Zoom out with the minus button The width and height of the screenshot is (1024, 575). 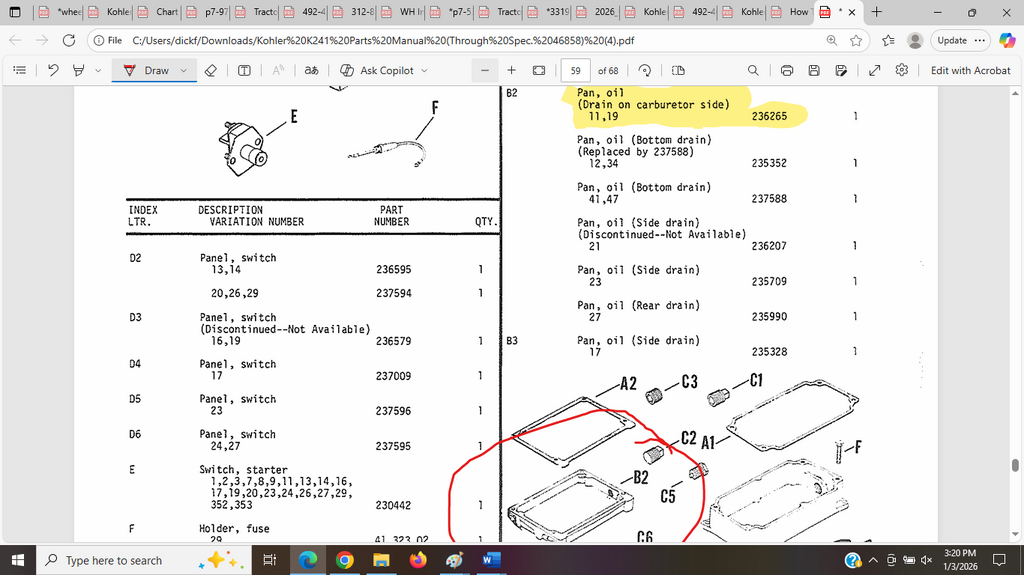coord(485,70)
